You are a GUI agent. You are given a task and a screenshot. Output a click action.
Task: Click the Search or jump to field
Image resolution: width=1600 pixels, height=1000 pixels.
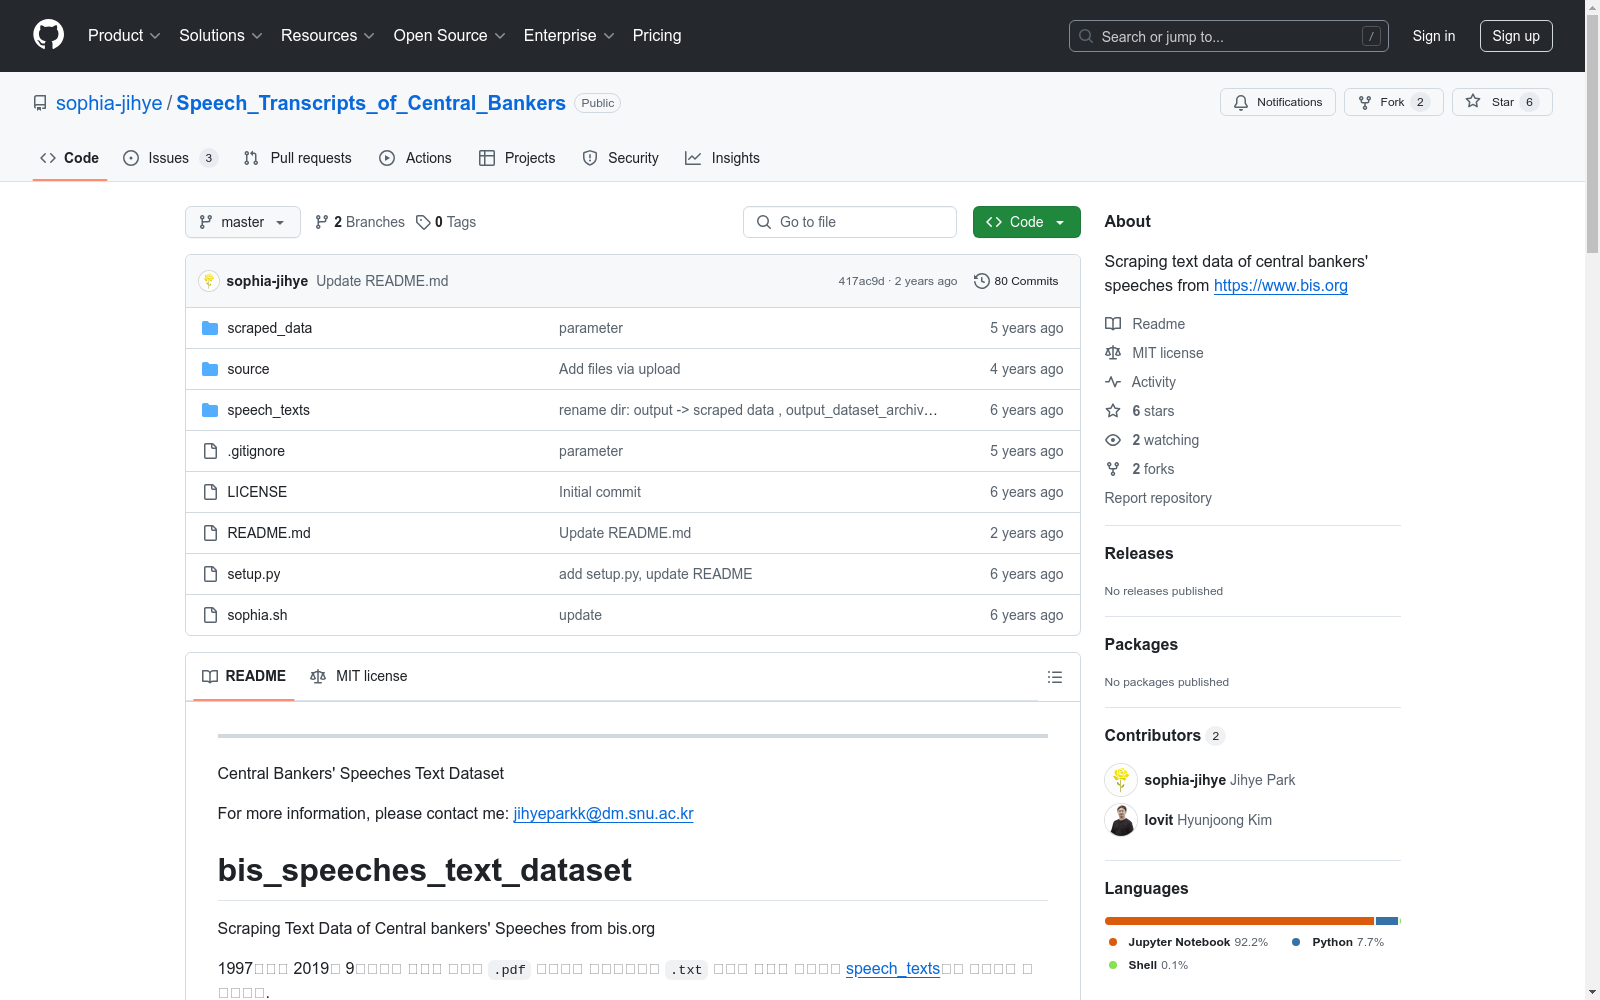click(x=1229, y=36)
